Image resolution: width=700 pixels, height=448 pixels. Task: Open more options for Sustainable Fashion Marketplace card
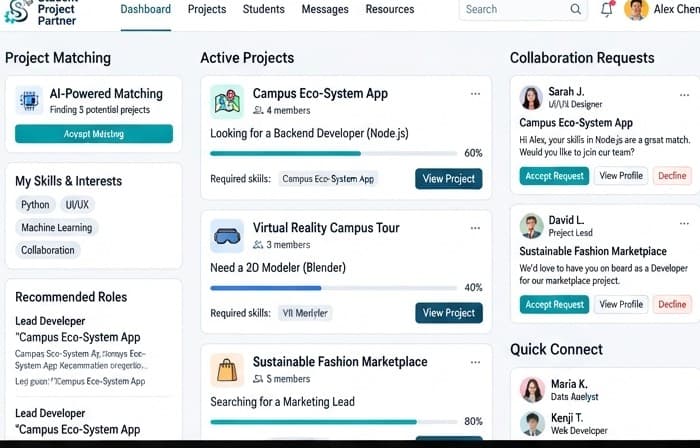[x=475, y=362]
